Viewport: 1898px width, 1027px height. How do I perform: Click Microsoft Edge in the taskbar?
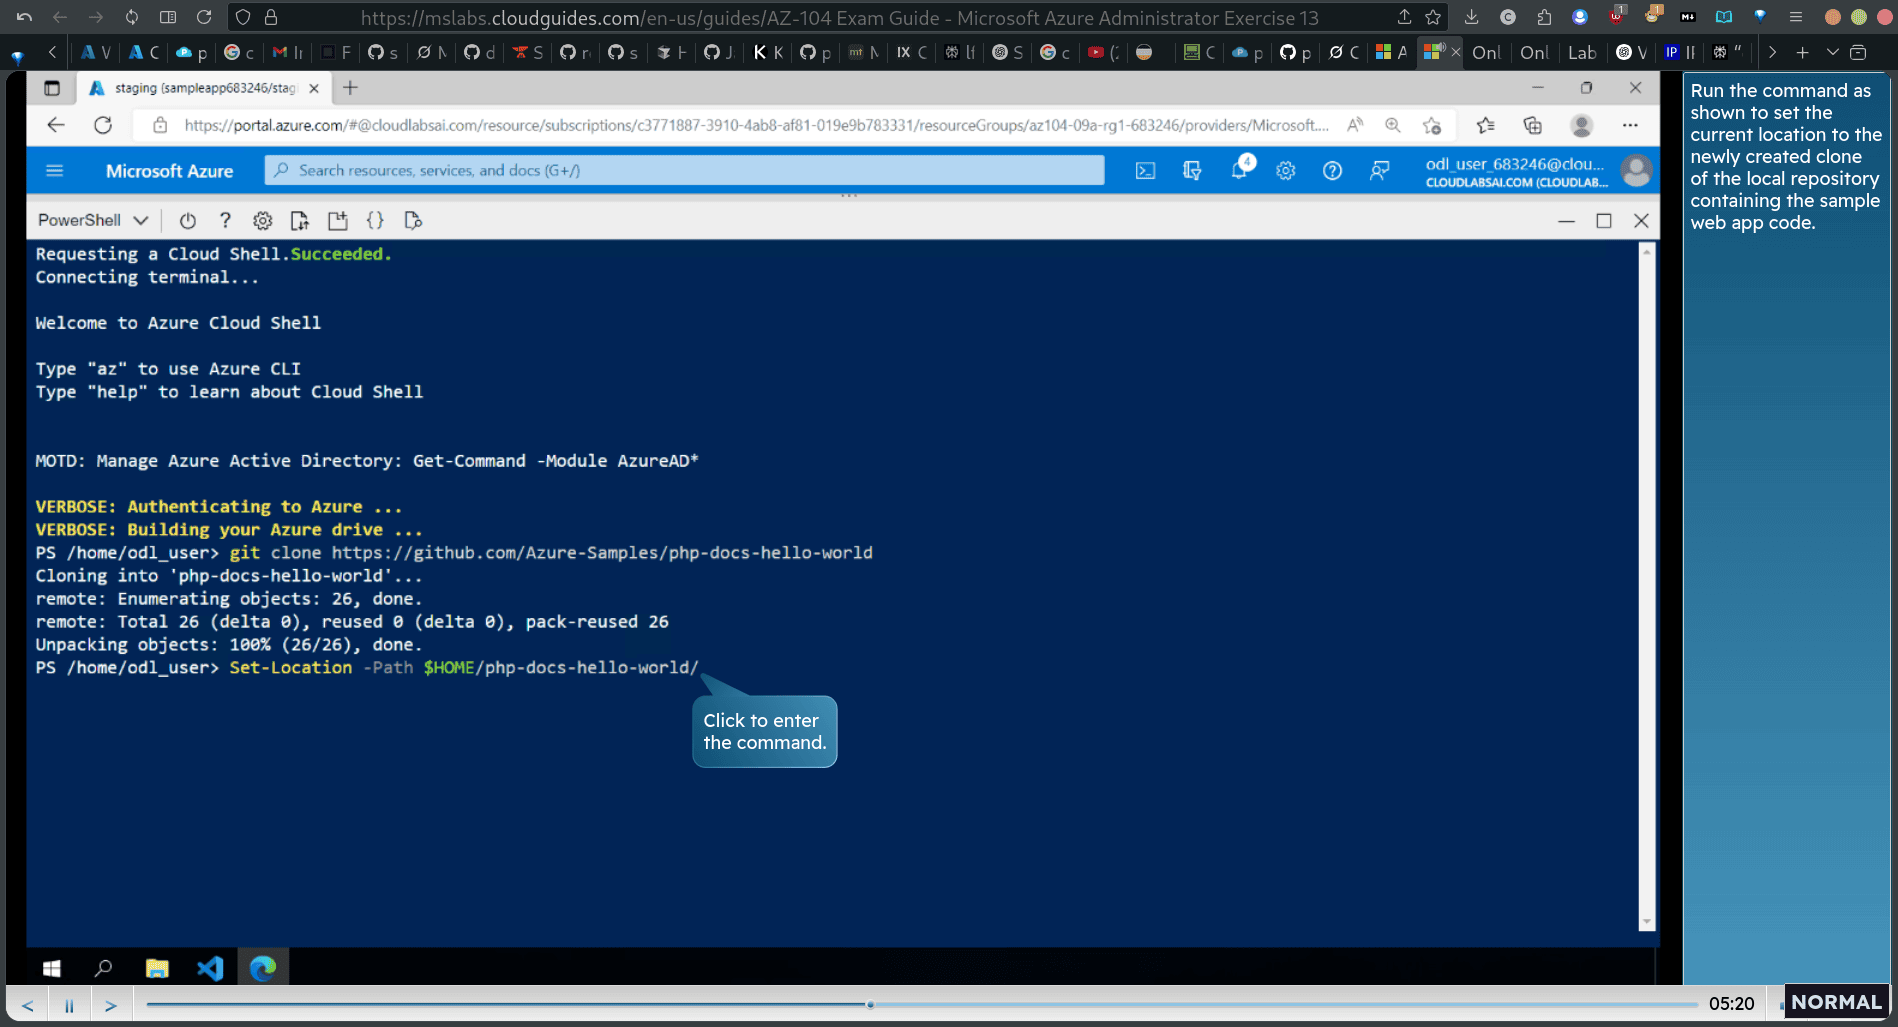pos(263,968)
